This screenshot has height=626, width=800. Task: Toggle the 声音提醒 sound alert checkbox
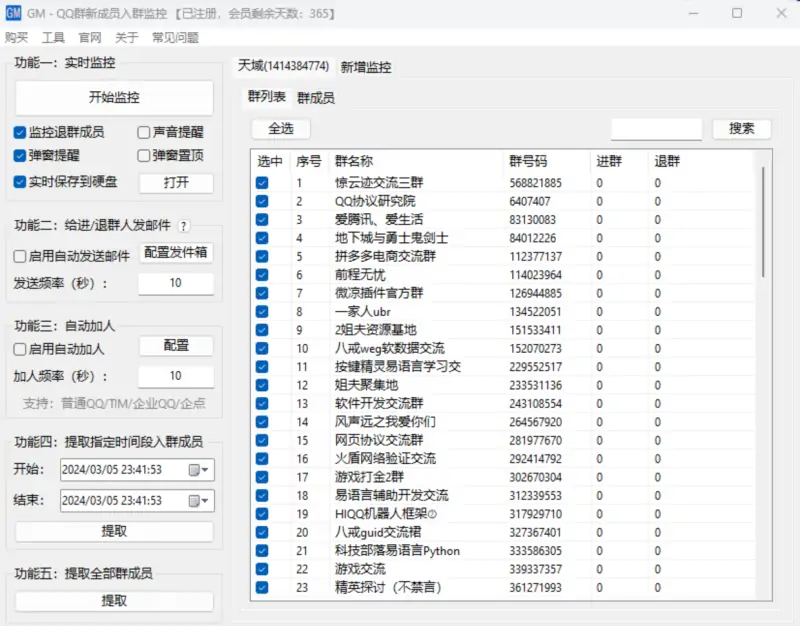[x=144, y=134]
